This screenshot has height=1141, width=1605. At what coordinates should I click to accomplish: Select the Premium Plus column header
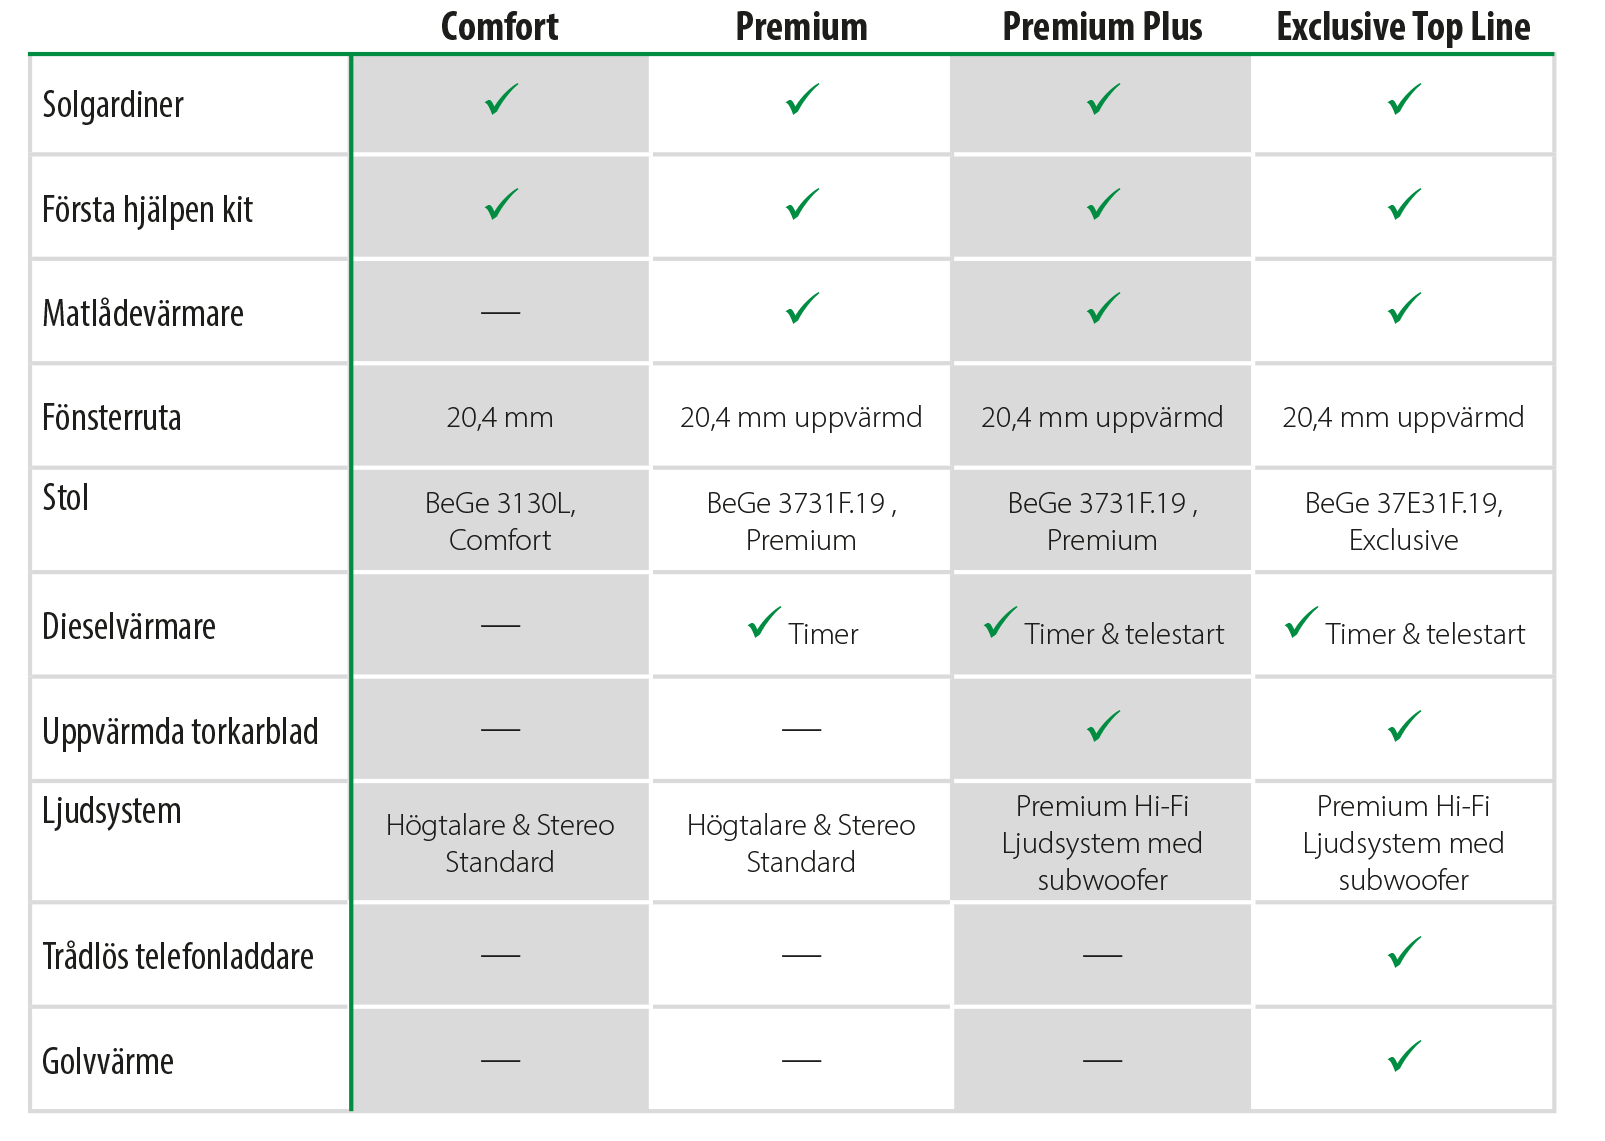[x=1102, y=27]
